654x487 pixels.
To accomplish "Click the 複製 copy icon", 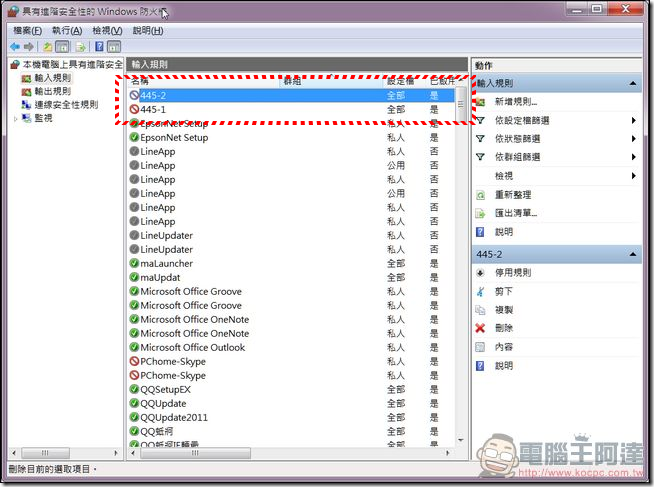I will [480, 310].
